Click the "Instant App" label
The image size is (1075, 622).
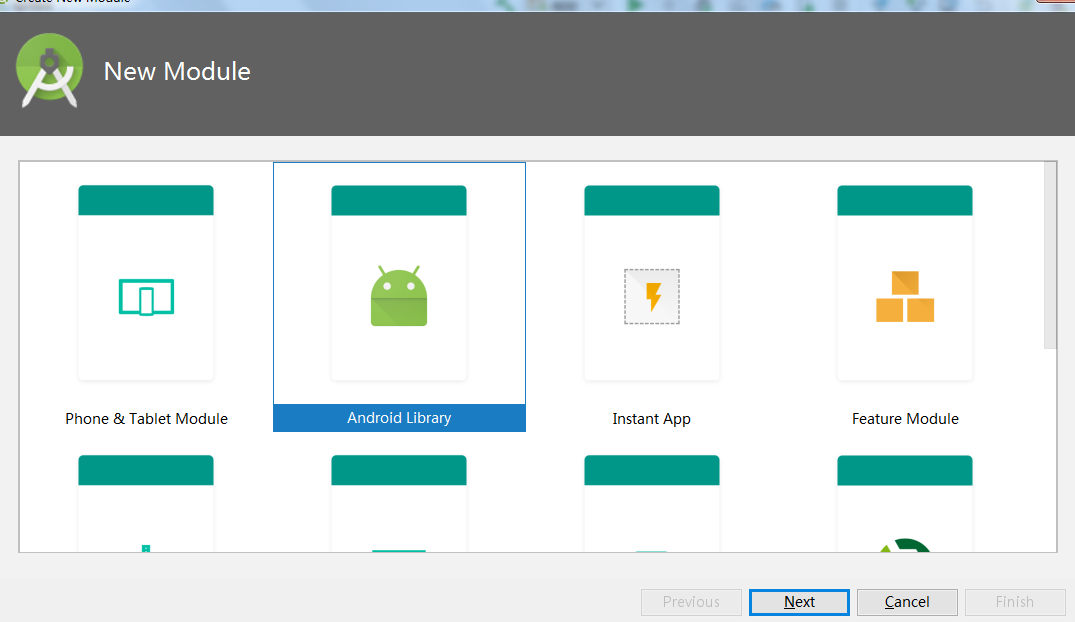651,419
